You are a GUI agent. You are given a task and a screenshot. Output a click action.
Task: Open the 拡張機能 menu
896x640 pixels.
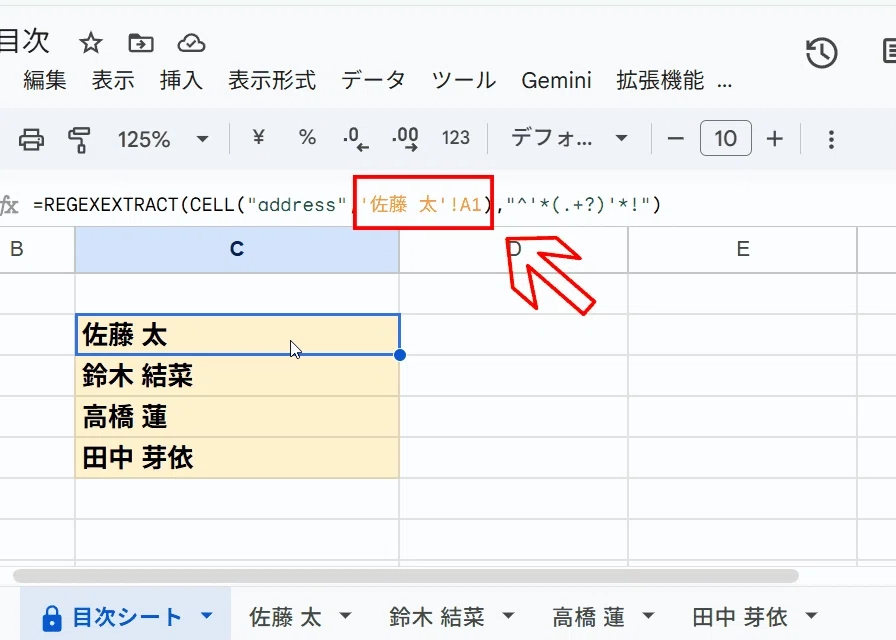[660, 80]
